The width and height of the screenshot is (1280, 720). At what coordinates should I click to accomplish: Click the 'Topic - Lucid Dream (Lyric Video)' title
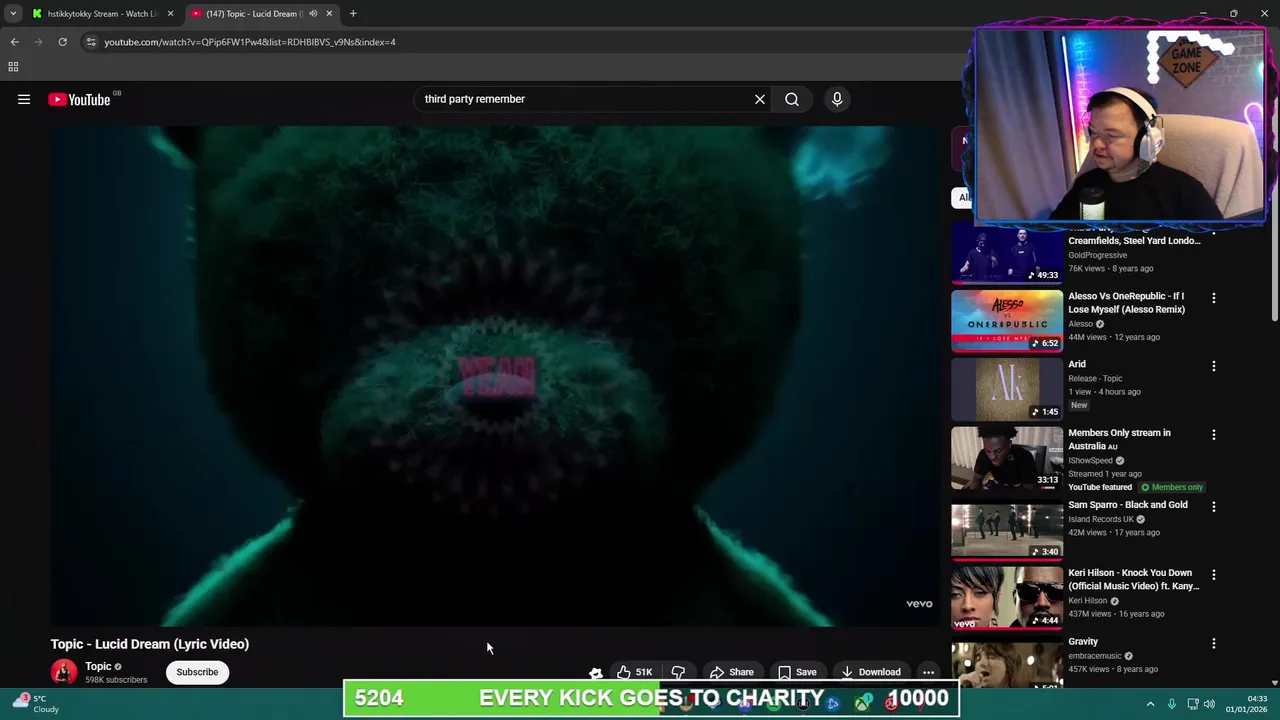(150, 644)
